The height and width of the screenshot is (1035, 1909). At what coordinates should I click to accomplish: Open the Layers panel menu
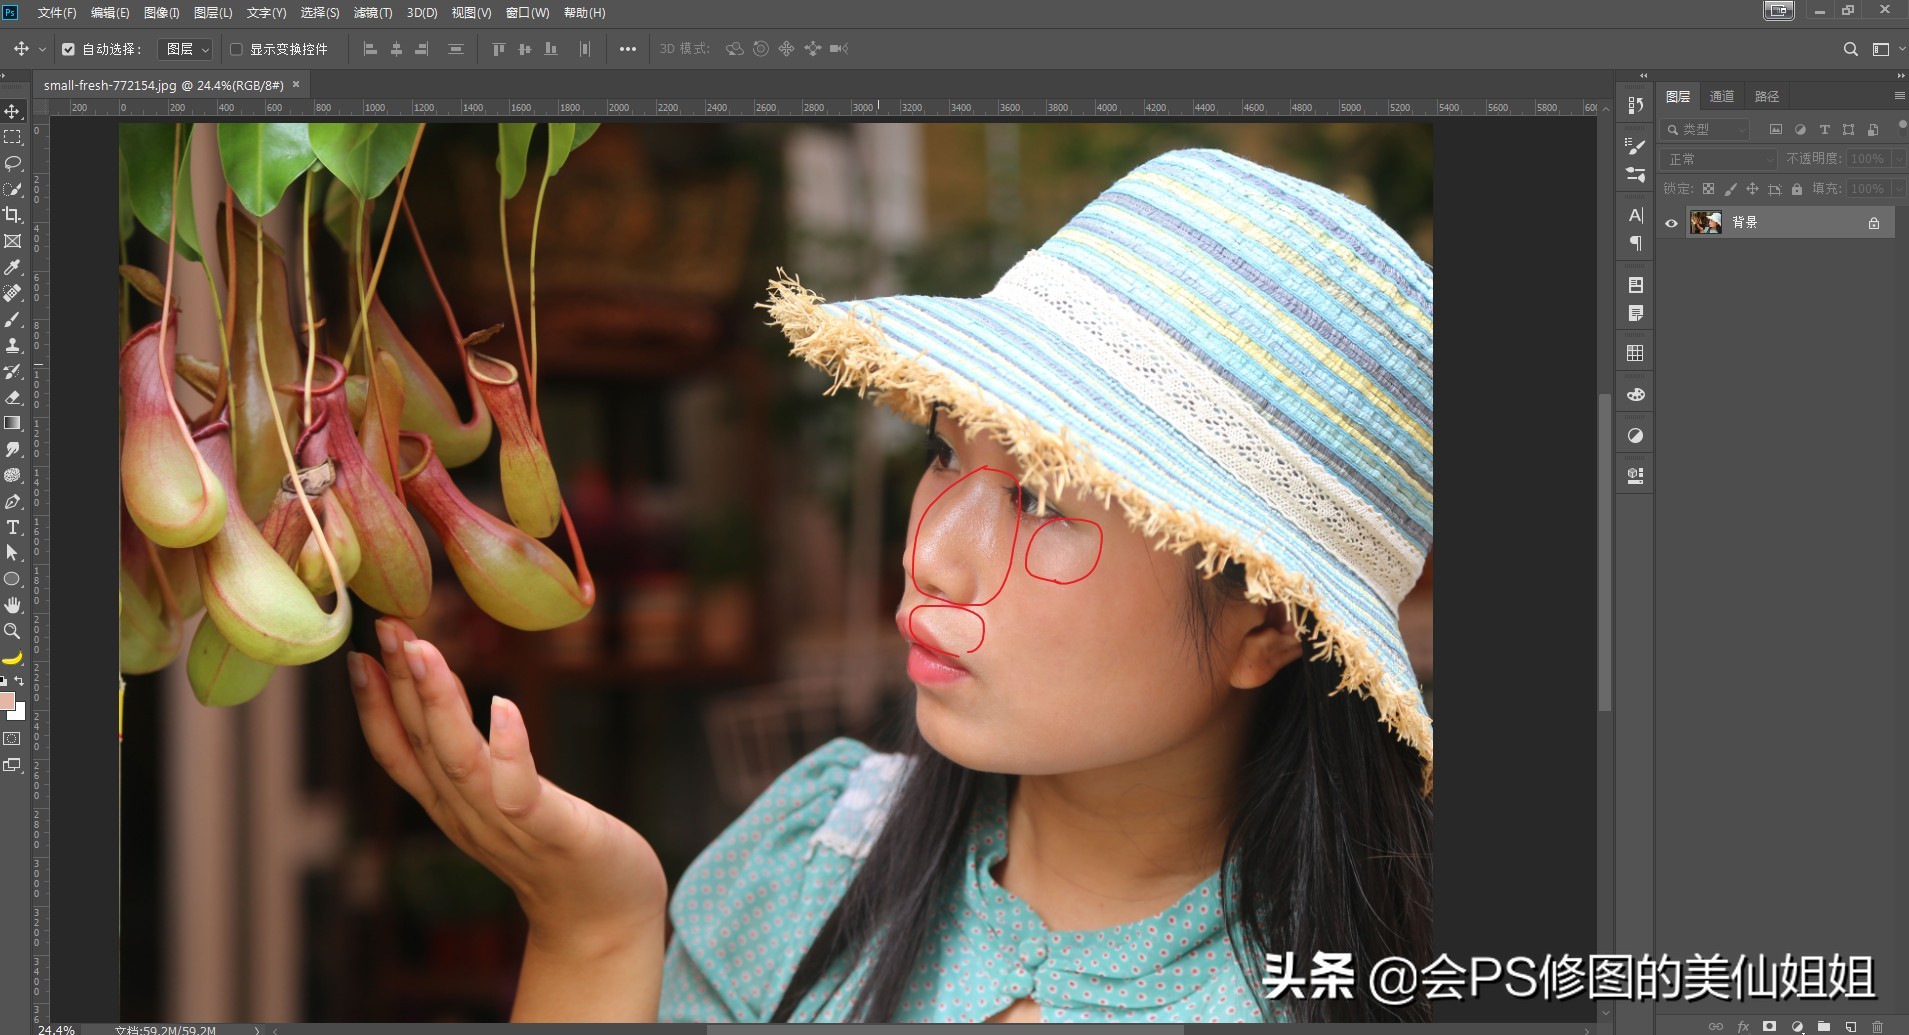point(1899,96)
